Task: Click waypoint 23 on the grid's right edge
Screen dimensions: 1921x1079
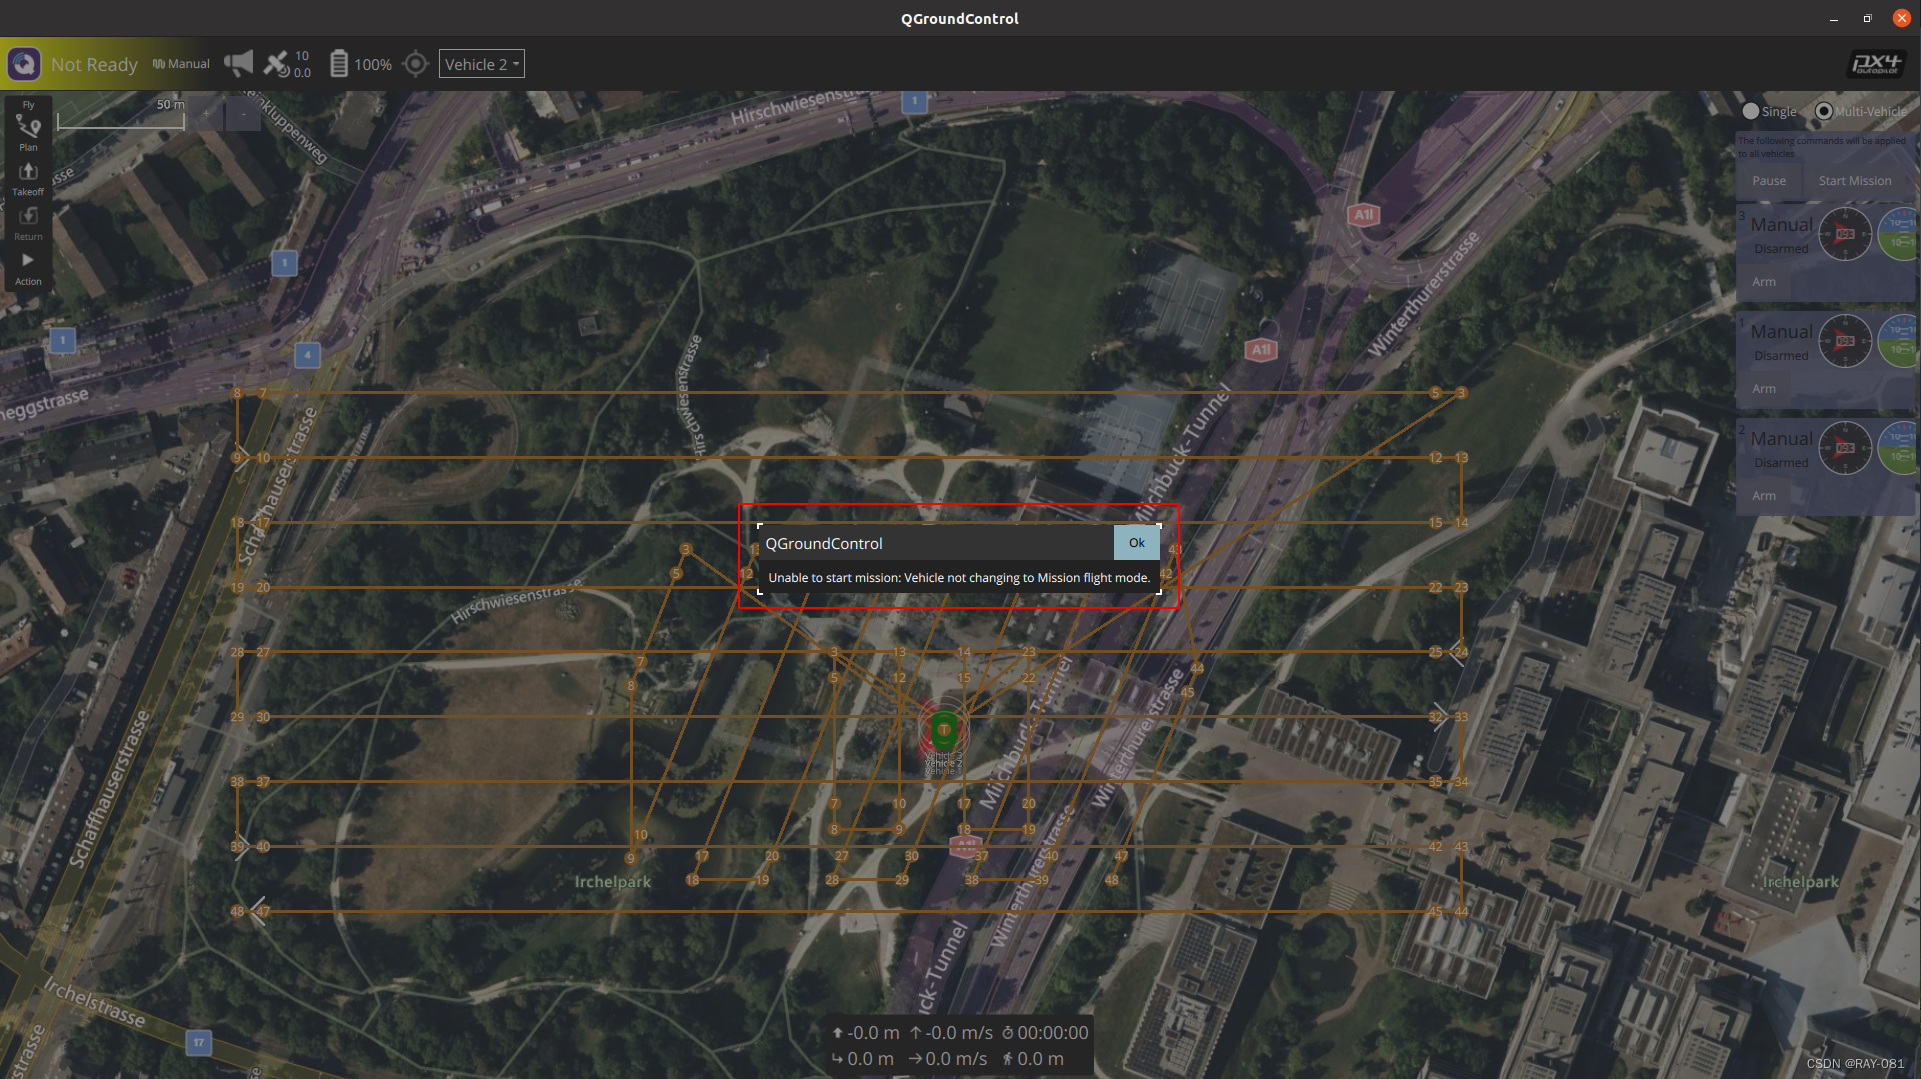Action: (x=1461, y=587)
